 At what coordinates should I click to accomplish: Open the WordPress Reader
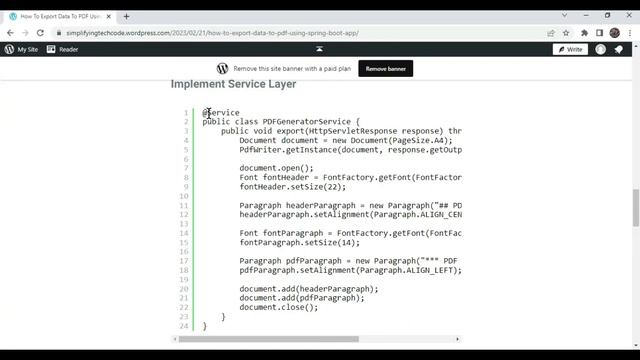[62, 49]
